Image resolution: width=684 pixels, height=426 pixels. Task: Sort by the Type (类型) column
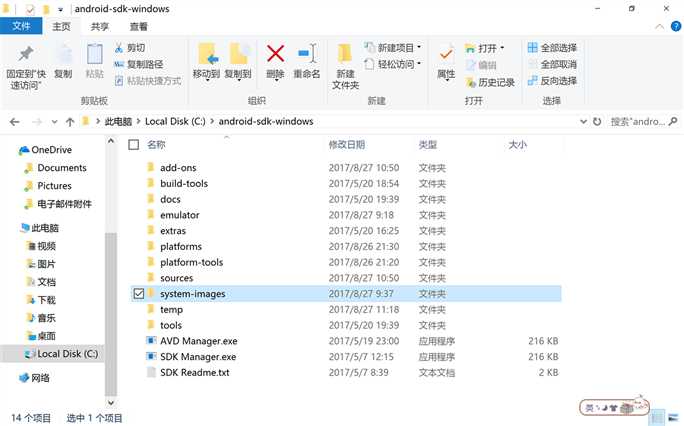pyautogui.click(x=428, y=145)
